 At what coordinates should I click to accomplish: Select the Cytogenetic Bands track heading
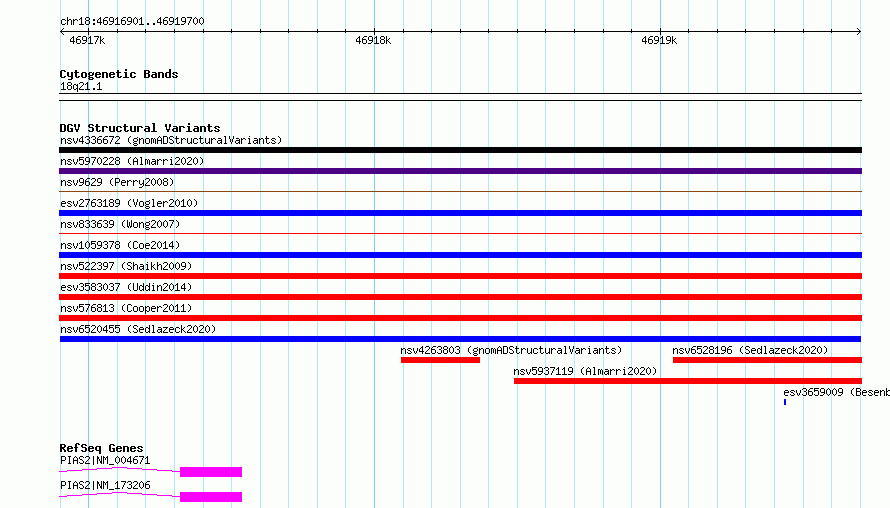[119, 74]
